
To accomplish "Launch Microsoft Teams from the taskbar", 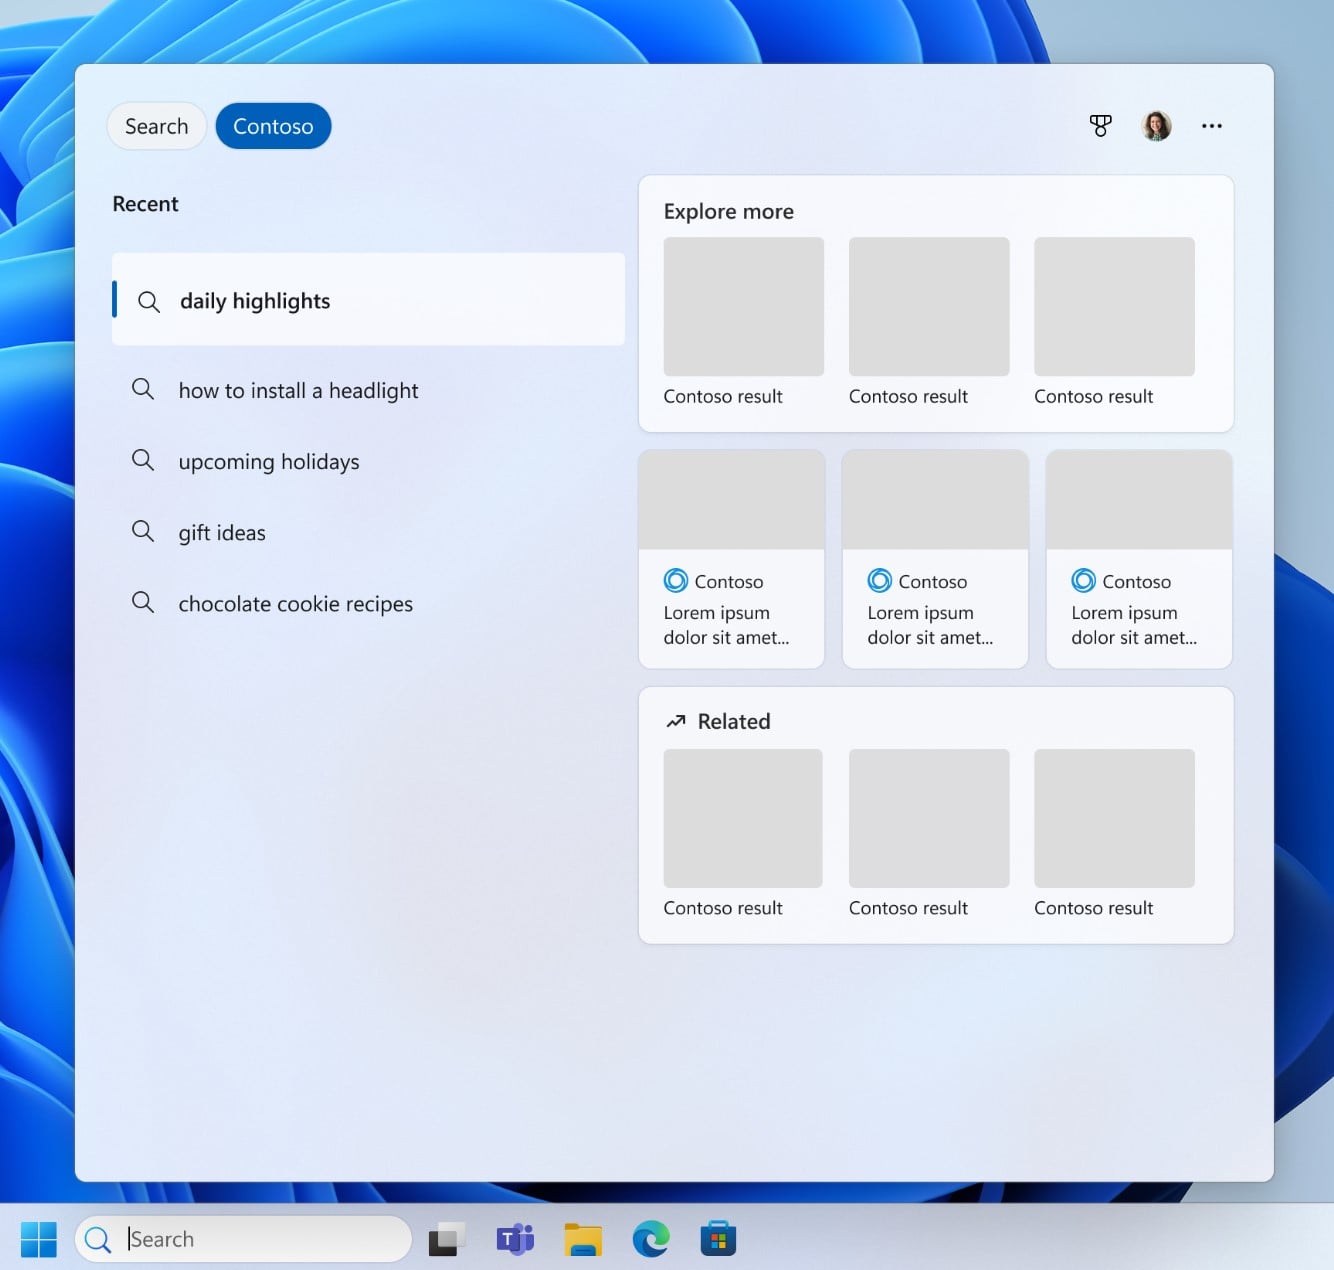I will (515, 1239).
